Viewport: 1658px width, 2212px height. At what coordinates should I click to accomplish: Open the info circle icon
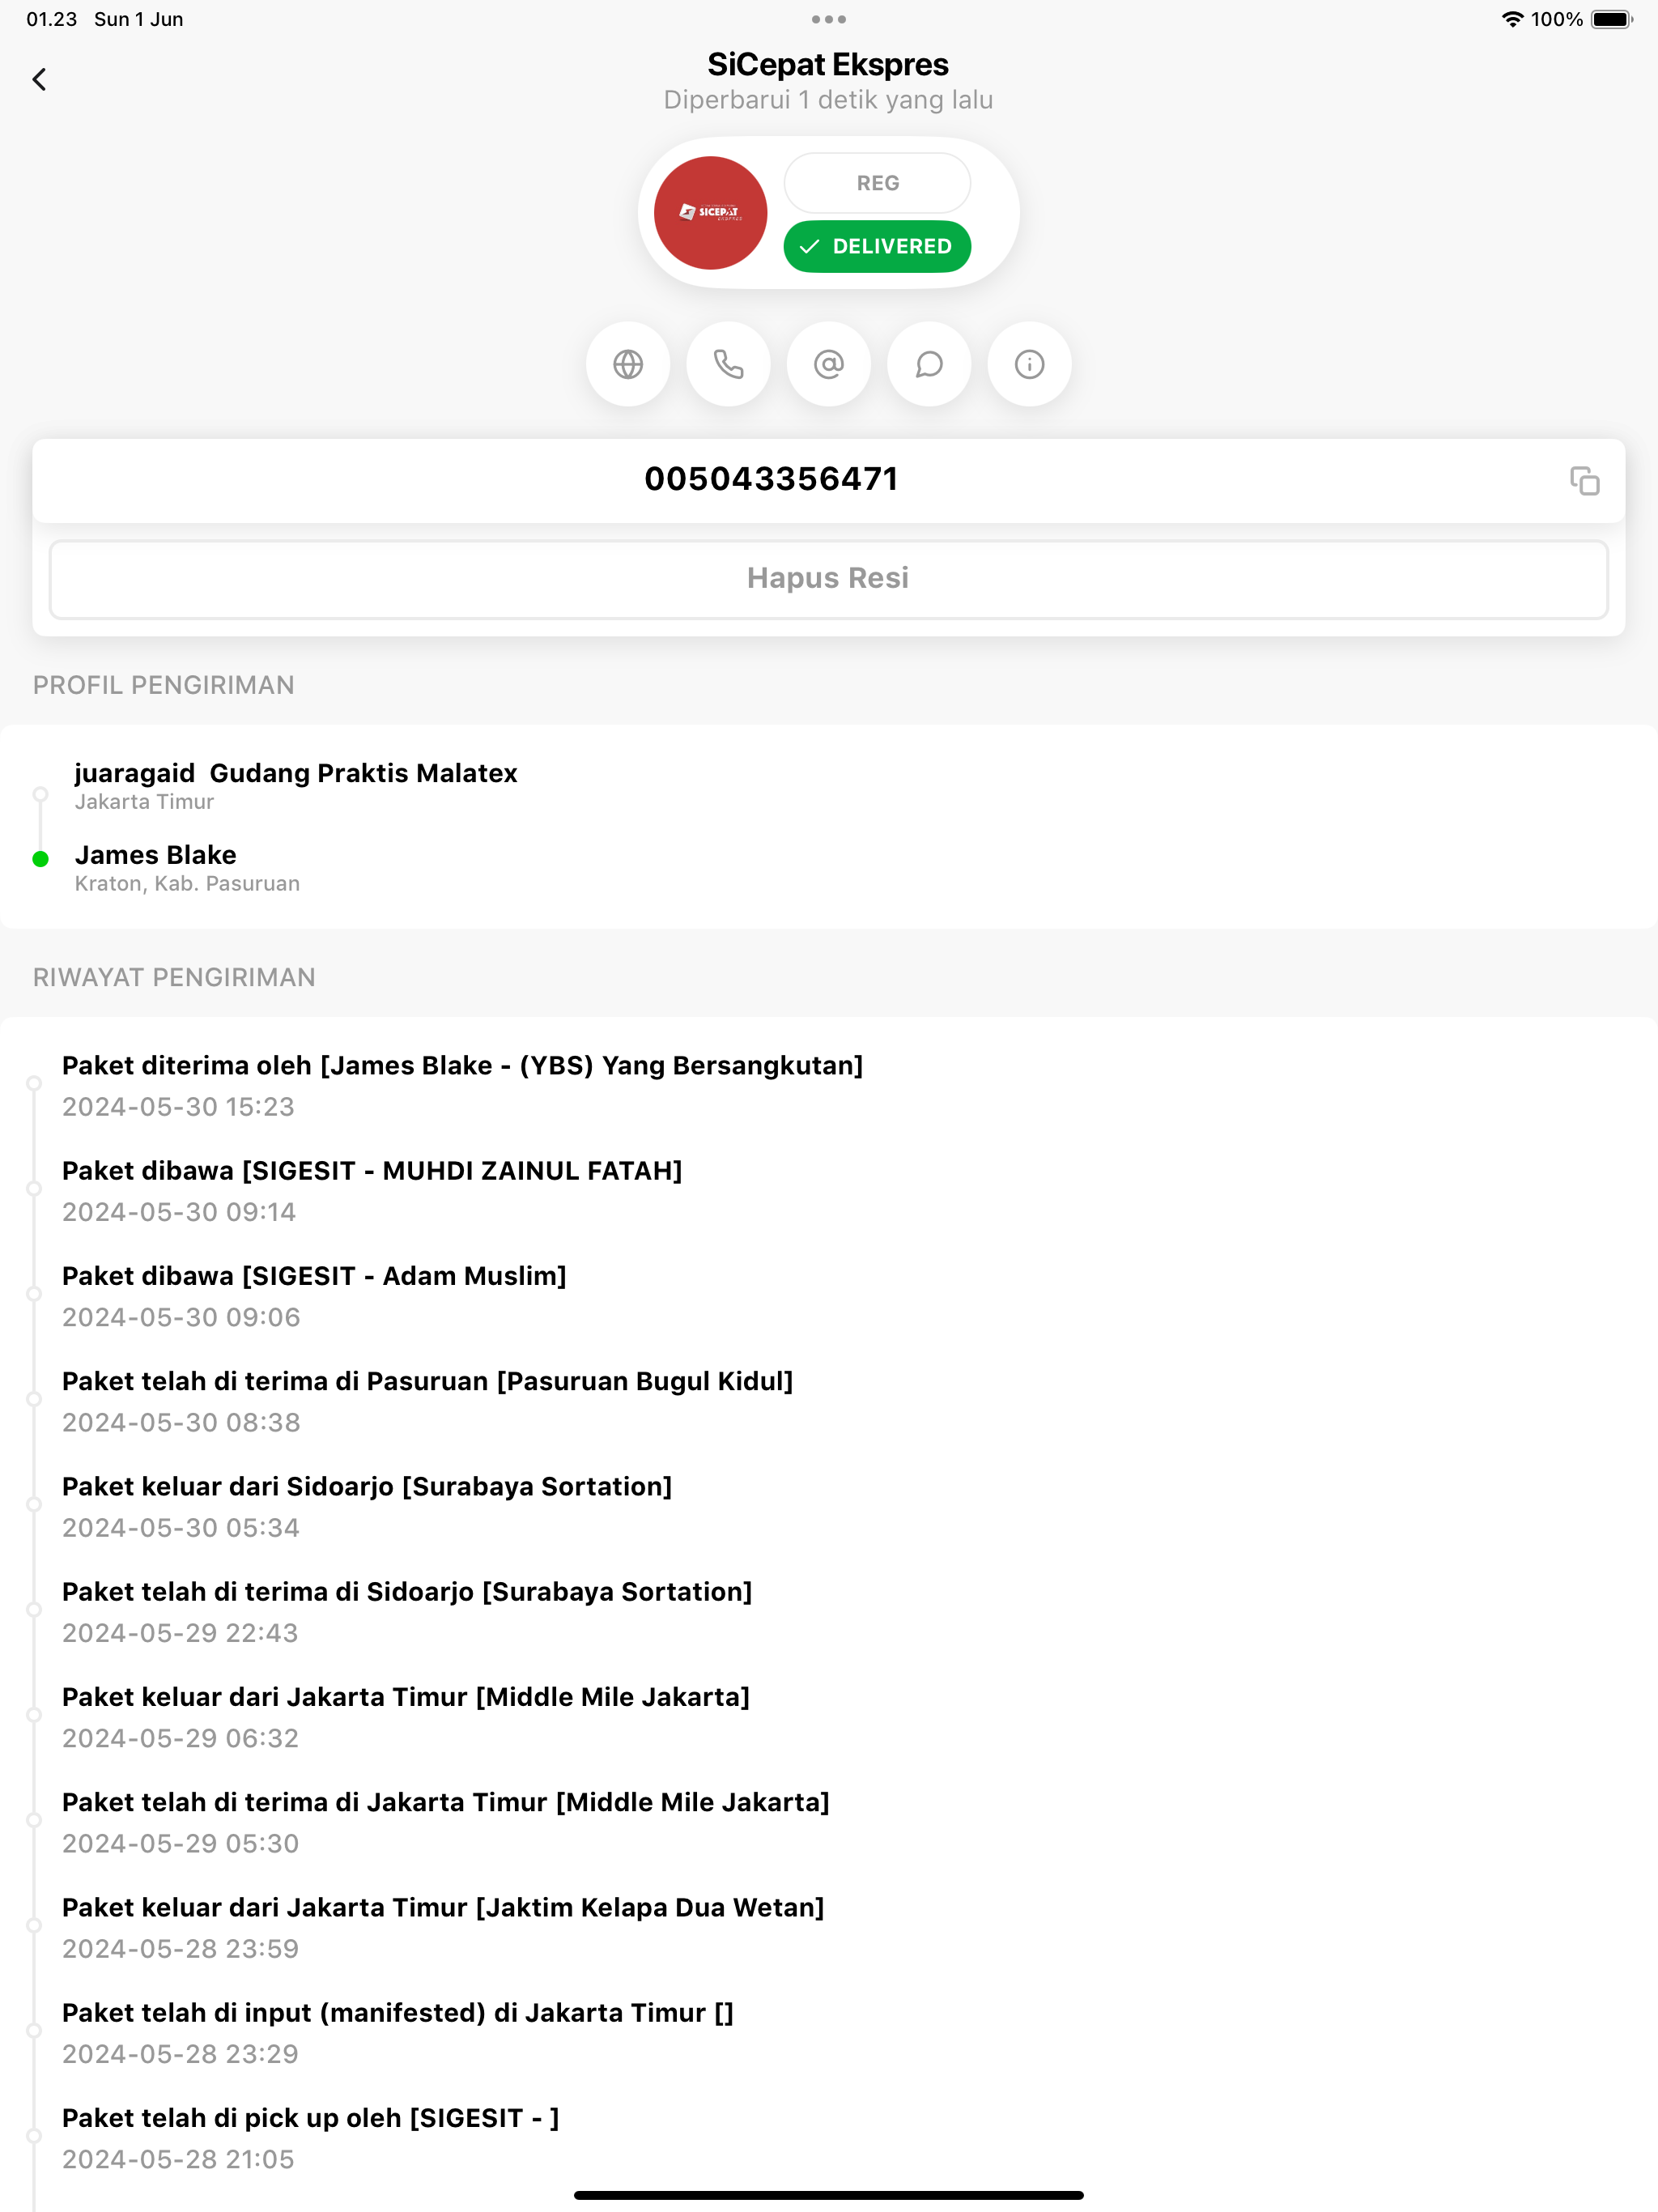pos(1030,364)
